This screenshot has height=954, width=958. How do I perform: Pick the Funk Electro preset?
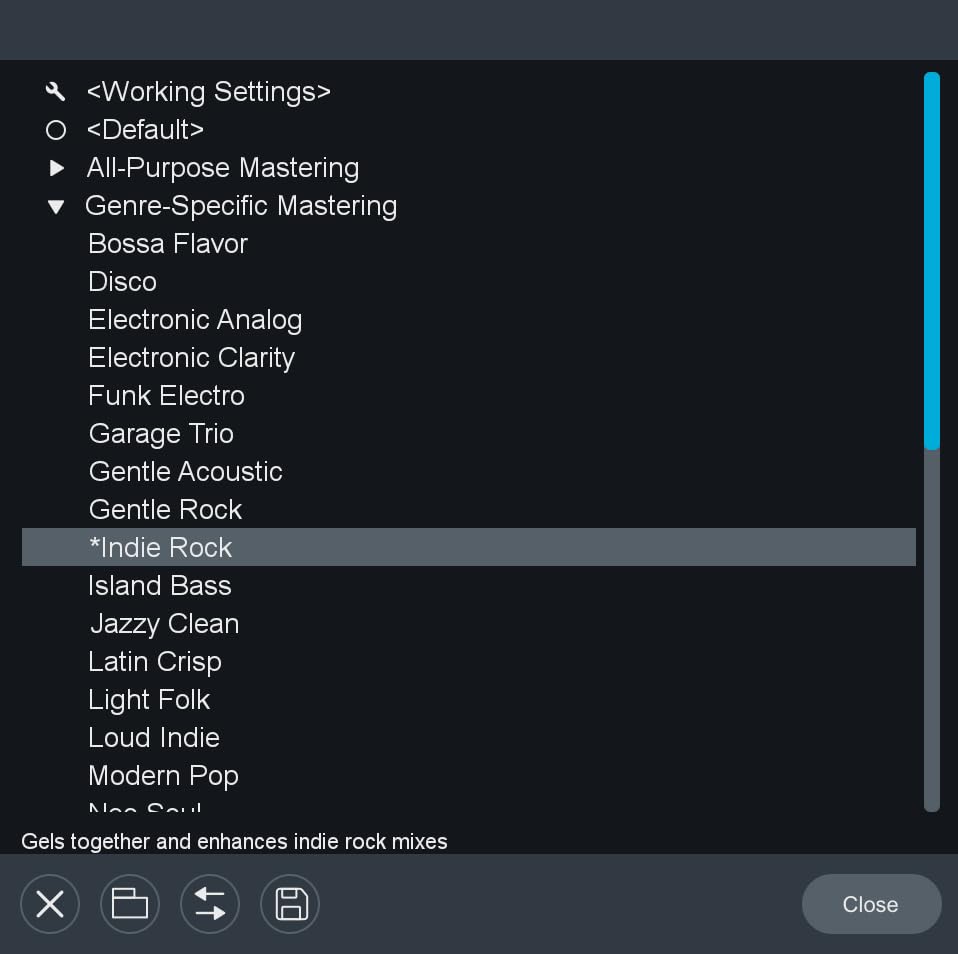[x=167, y=396]
